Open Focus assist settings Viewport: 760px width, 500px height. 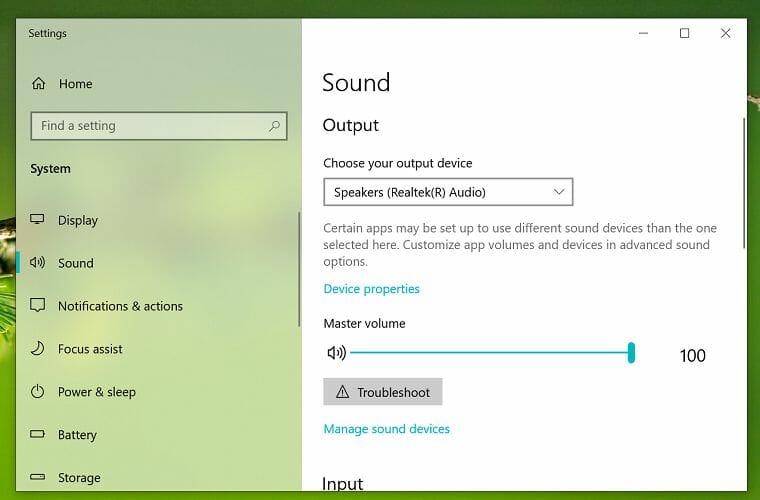click(x=158, y=349)
